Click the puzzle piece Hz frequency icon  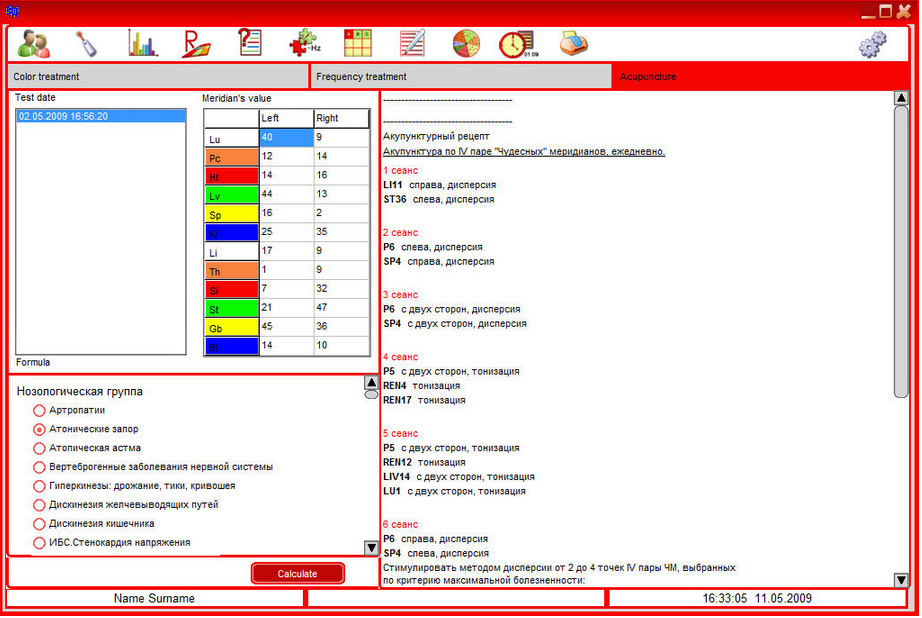(304, 43)
